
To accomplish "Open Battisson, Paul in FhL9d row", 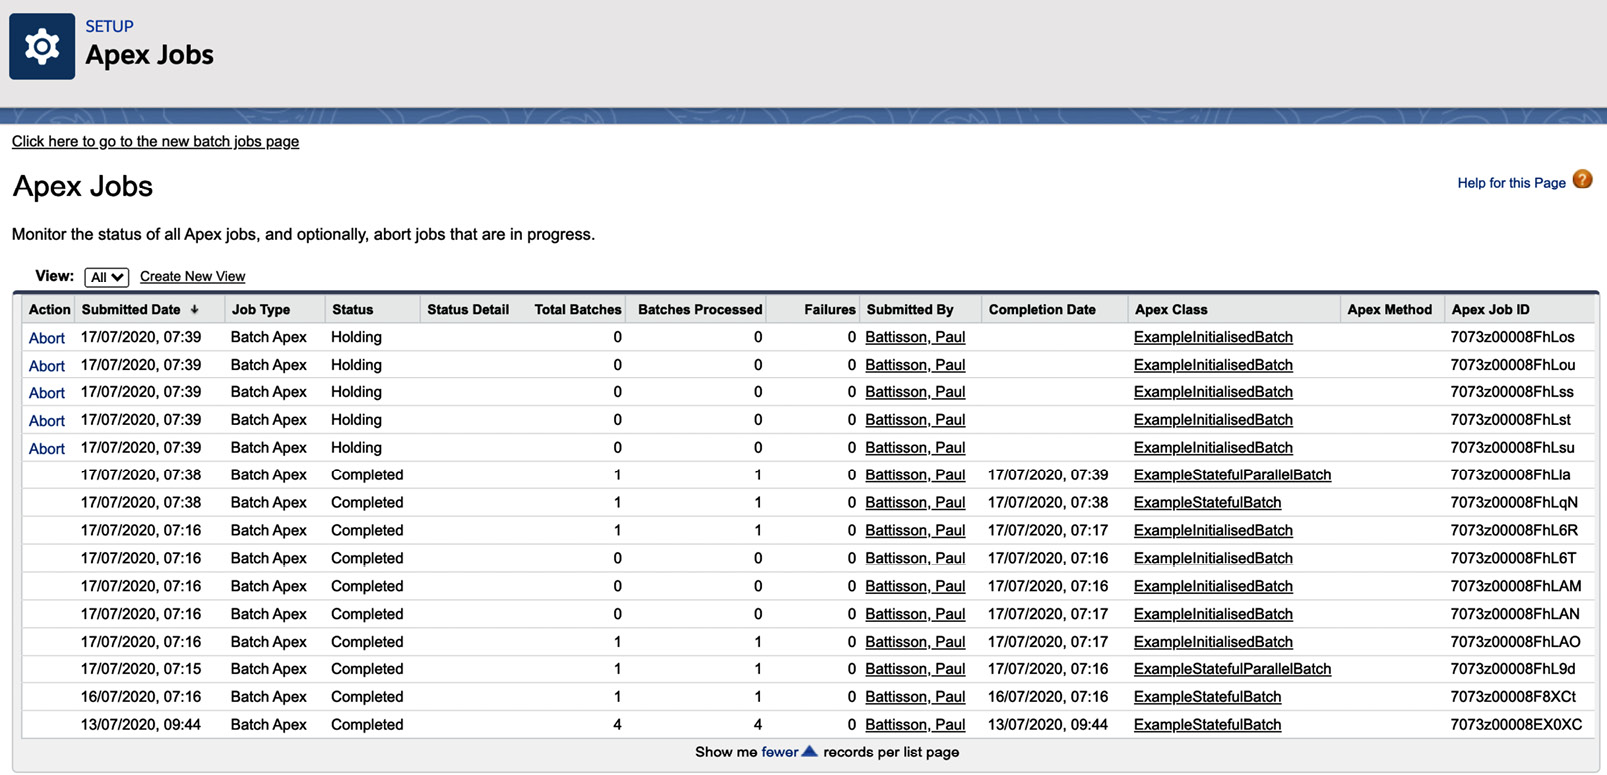I will (915, 669).
